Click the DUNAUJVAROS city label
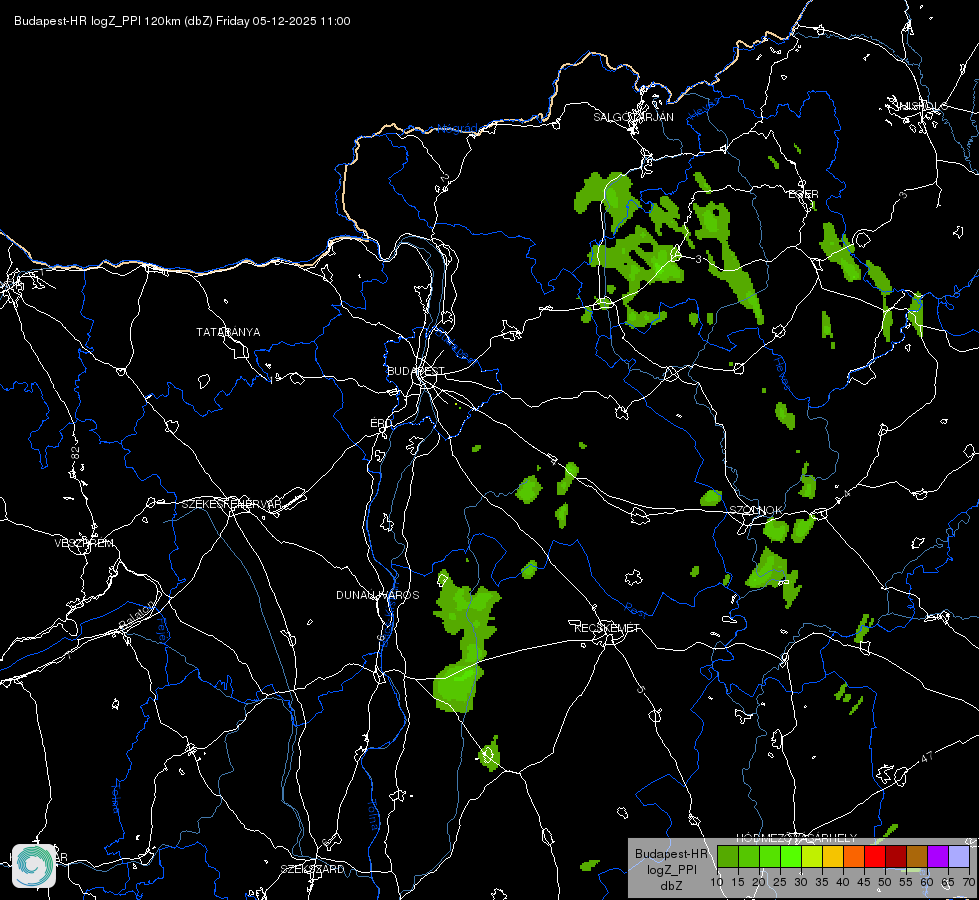Viewport: 979px width, 900px height. [x=377, y=595]
